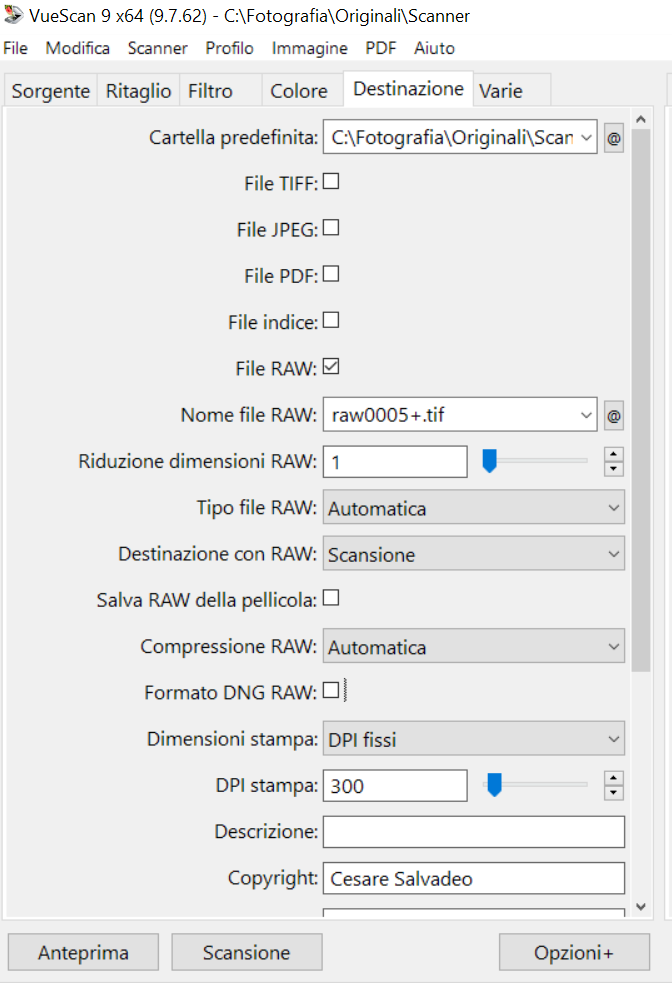Viewport: 672px width, 983px height.
Task: Toggle the Formato DNG RAW checkbox
Action: (x=330, y=690)
